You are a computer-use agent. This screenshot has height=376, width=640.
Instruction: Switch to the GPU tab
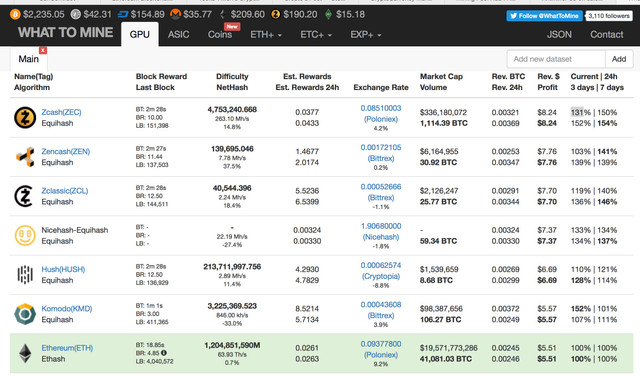point(140,34)
